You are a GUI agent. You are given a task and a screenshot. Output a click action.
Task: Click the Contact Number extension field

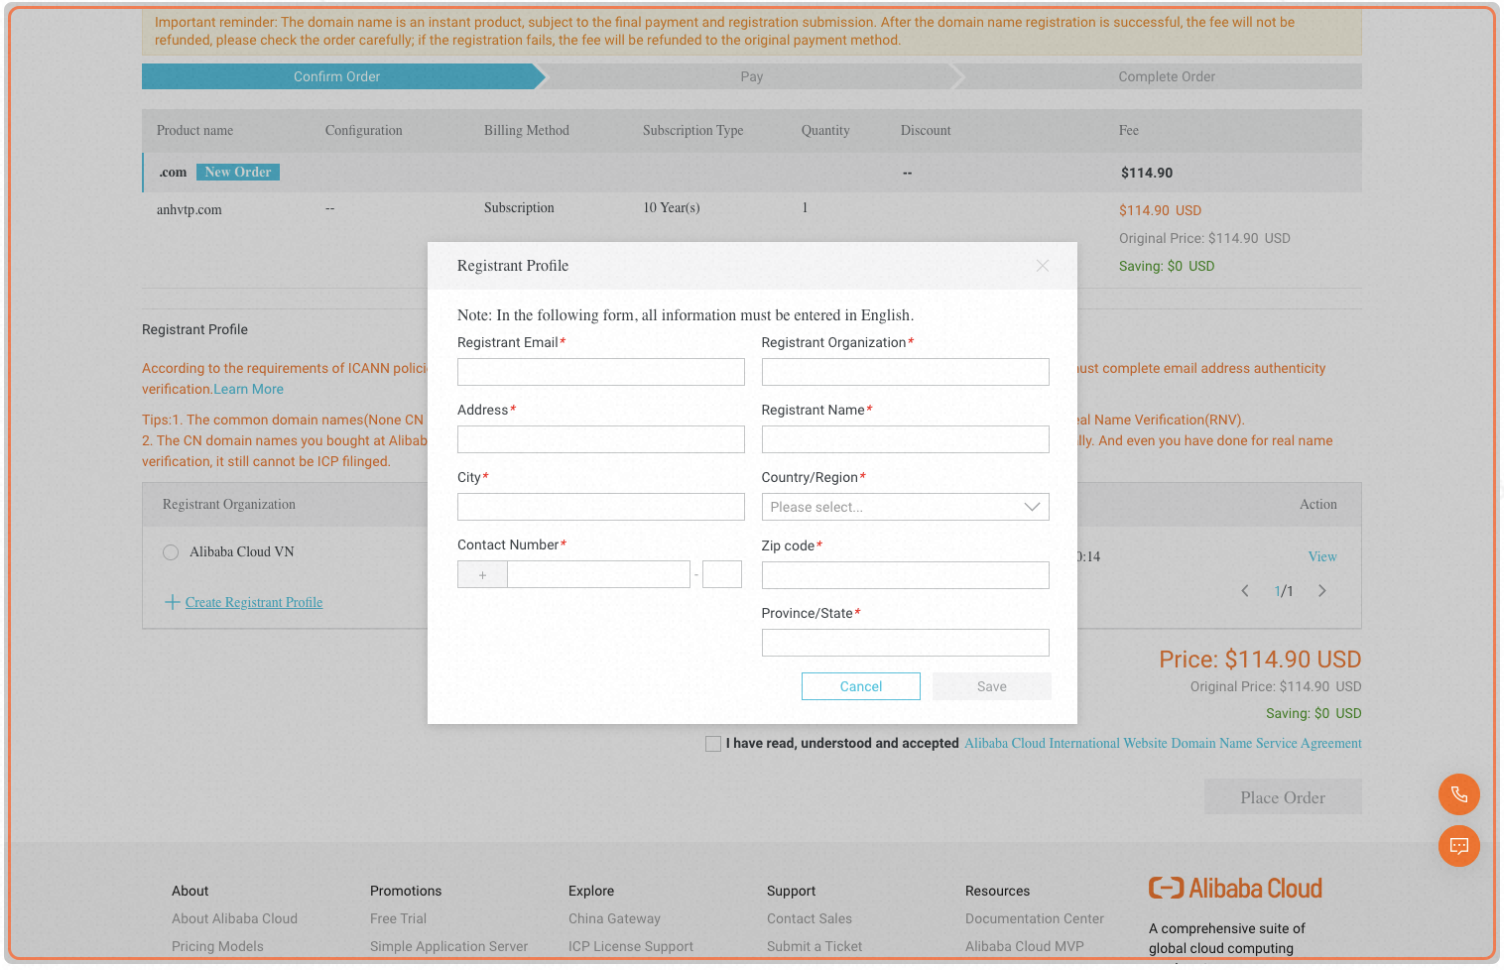[722, 575]
